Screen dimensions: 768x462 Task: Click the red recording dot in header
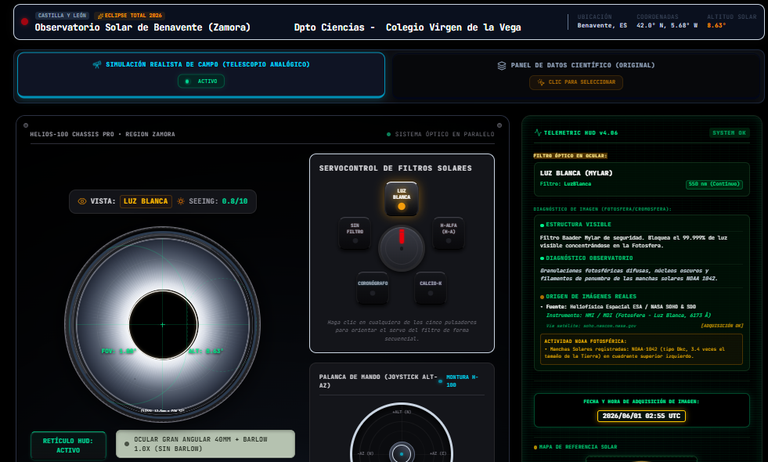24,22
